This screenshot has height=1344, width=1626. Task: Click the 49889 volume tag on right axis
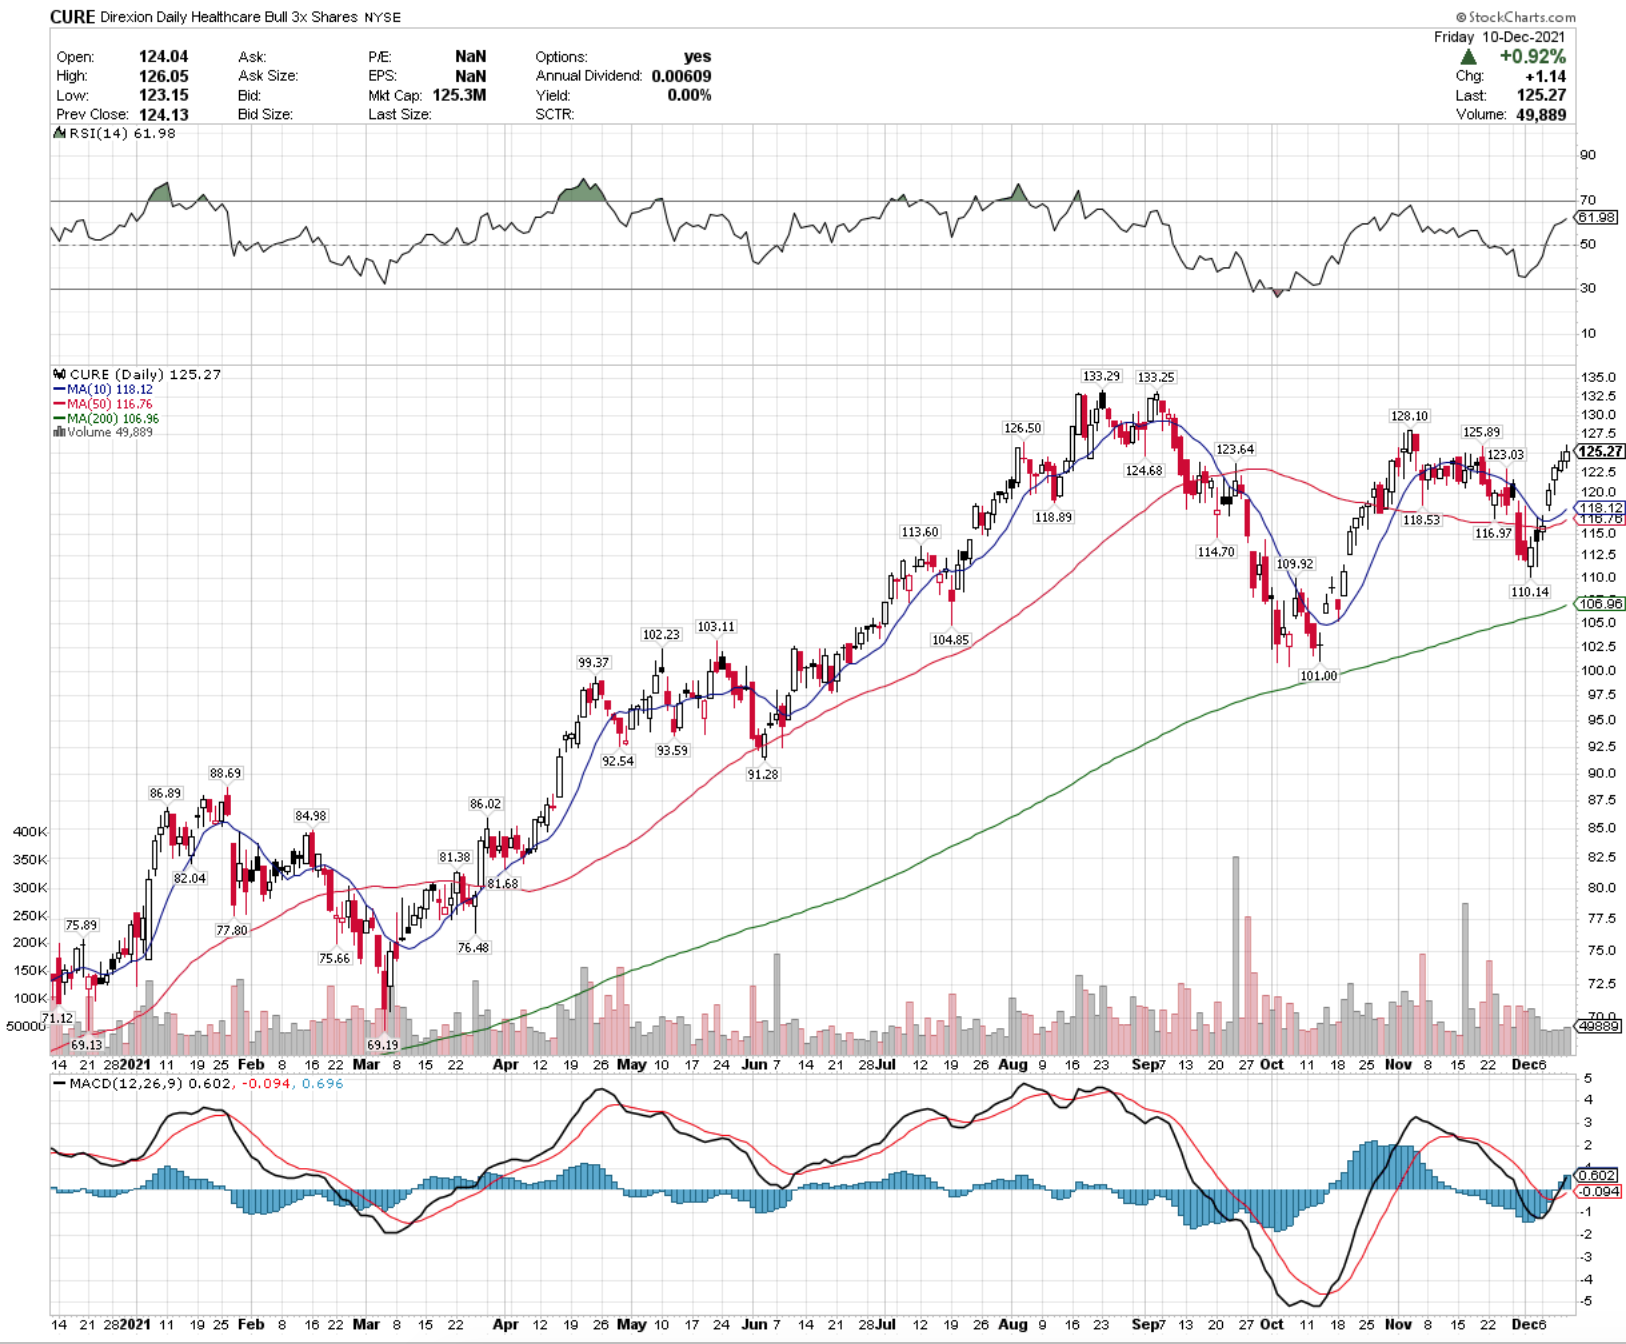[1597, 1026]
